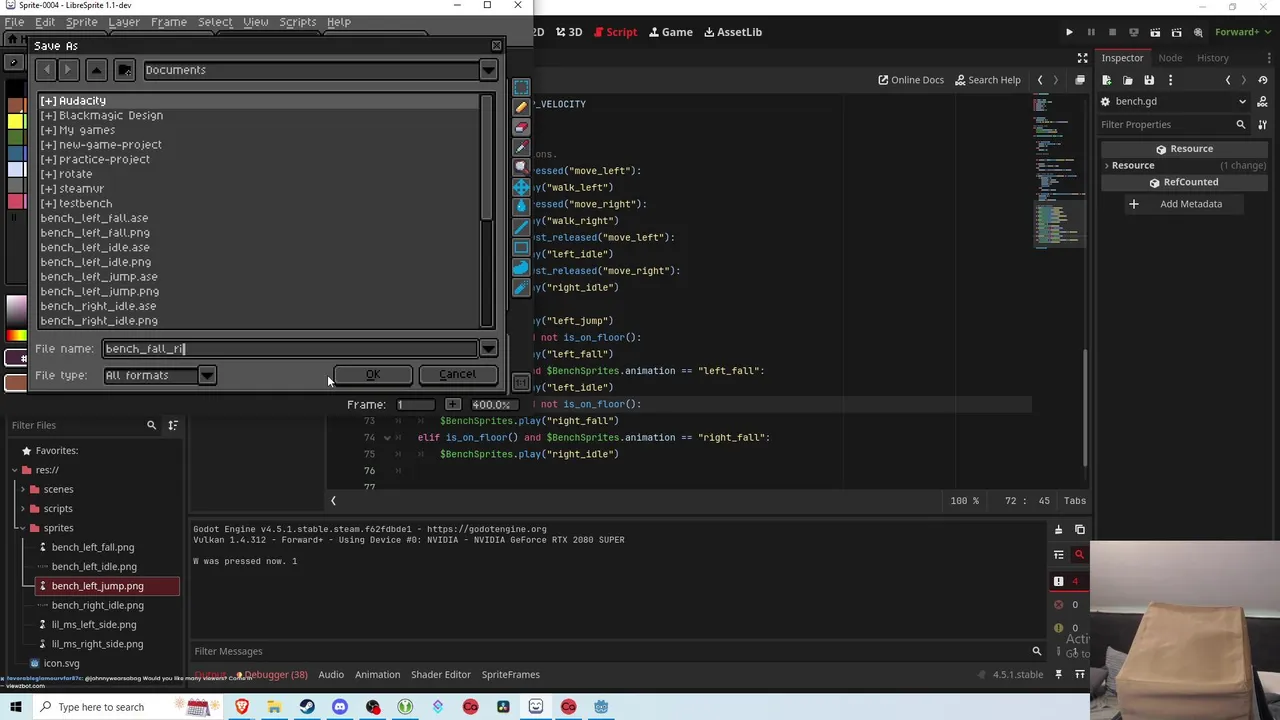Select the rectangular marquee tool in LibreSprite
Image resolution: width=1280 pixels, height=720 pixels.
click(x=521, y=88)
